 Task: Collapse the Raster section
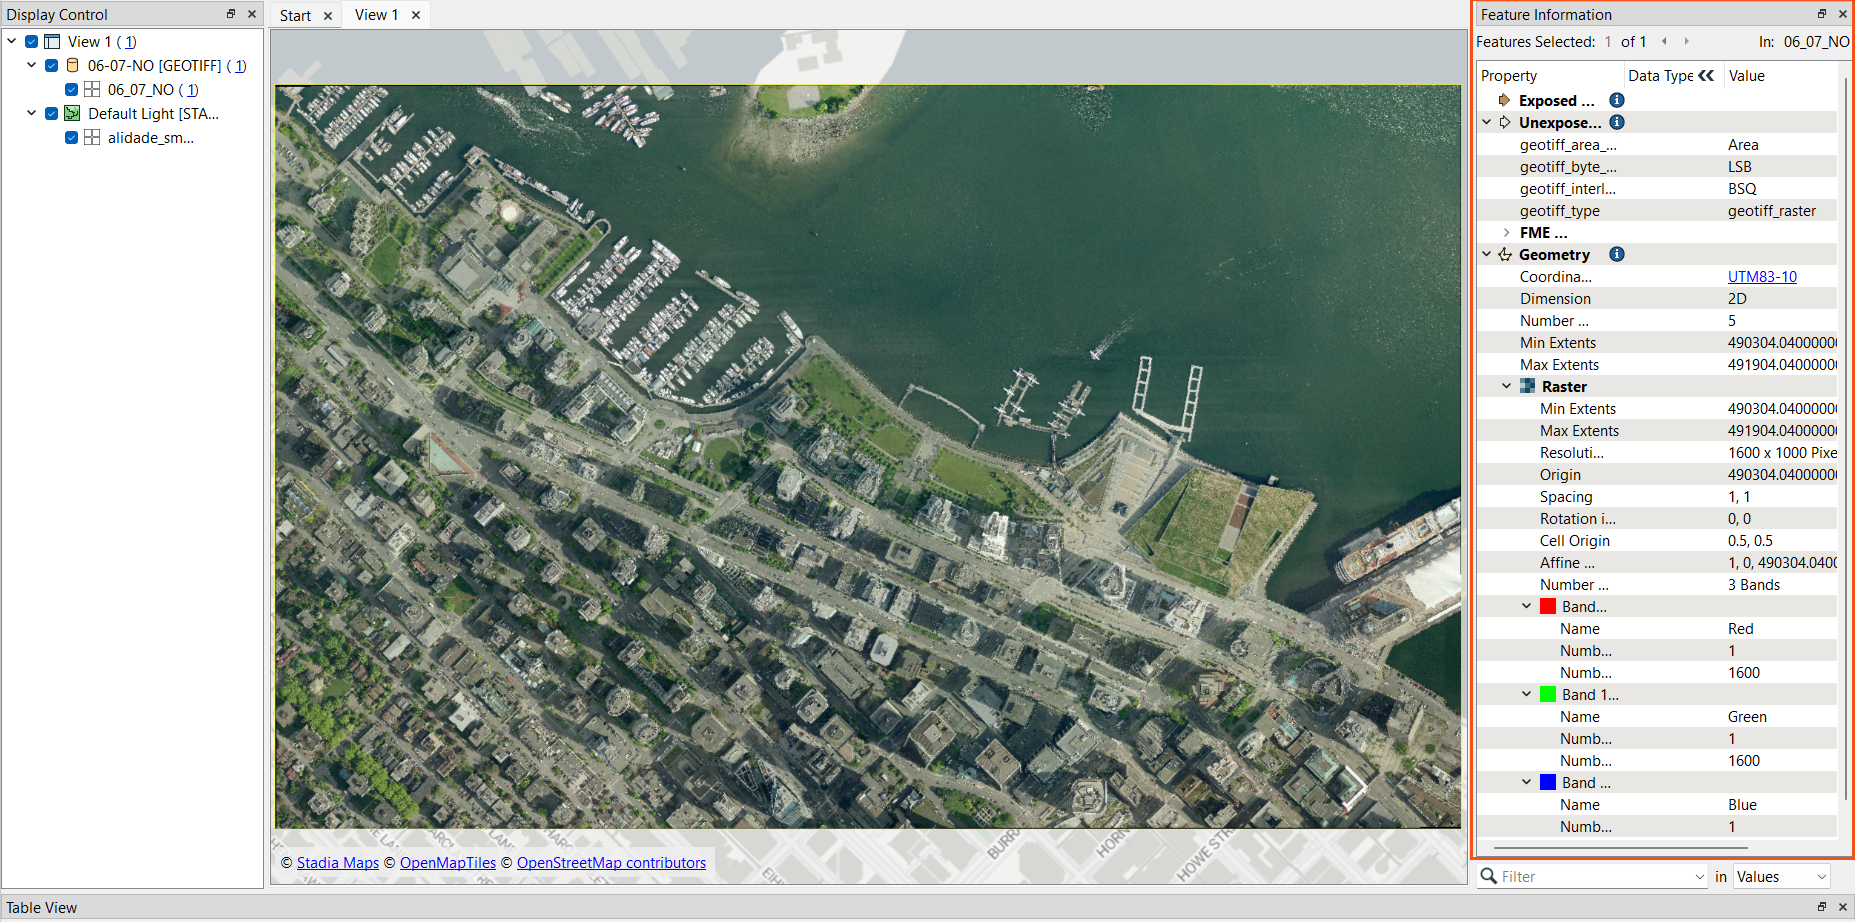coord(1507,386)
